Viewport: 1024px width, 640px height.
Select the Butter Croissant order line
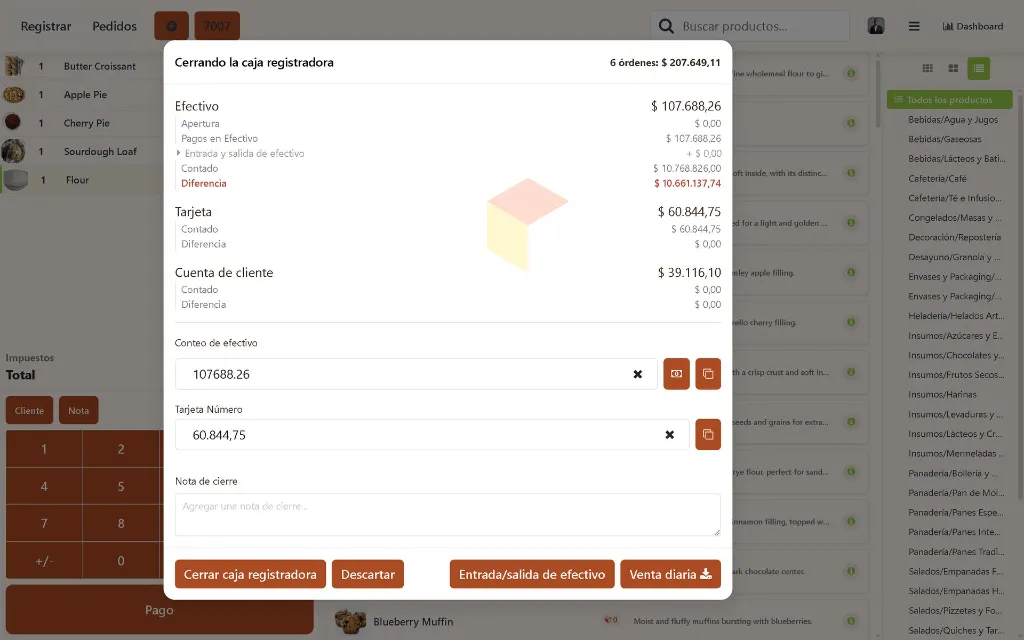coord(82,66)
